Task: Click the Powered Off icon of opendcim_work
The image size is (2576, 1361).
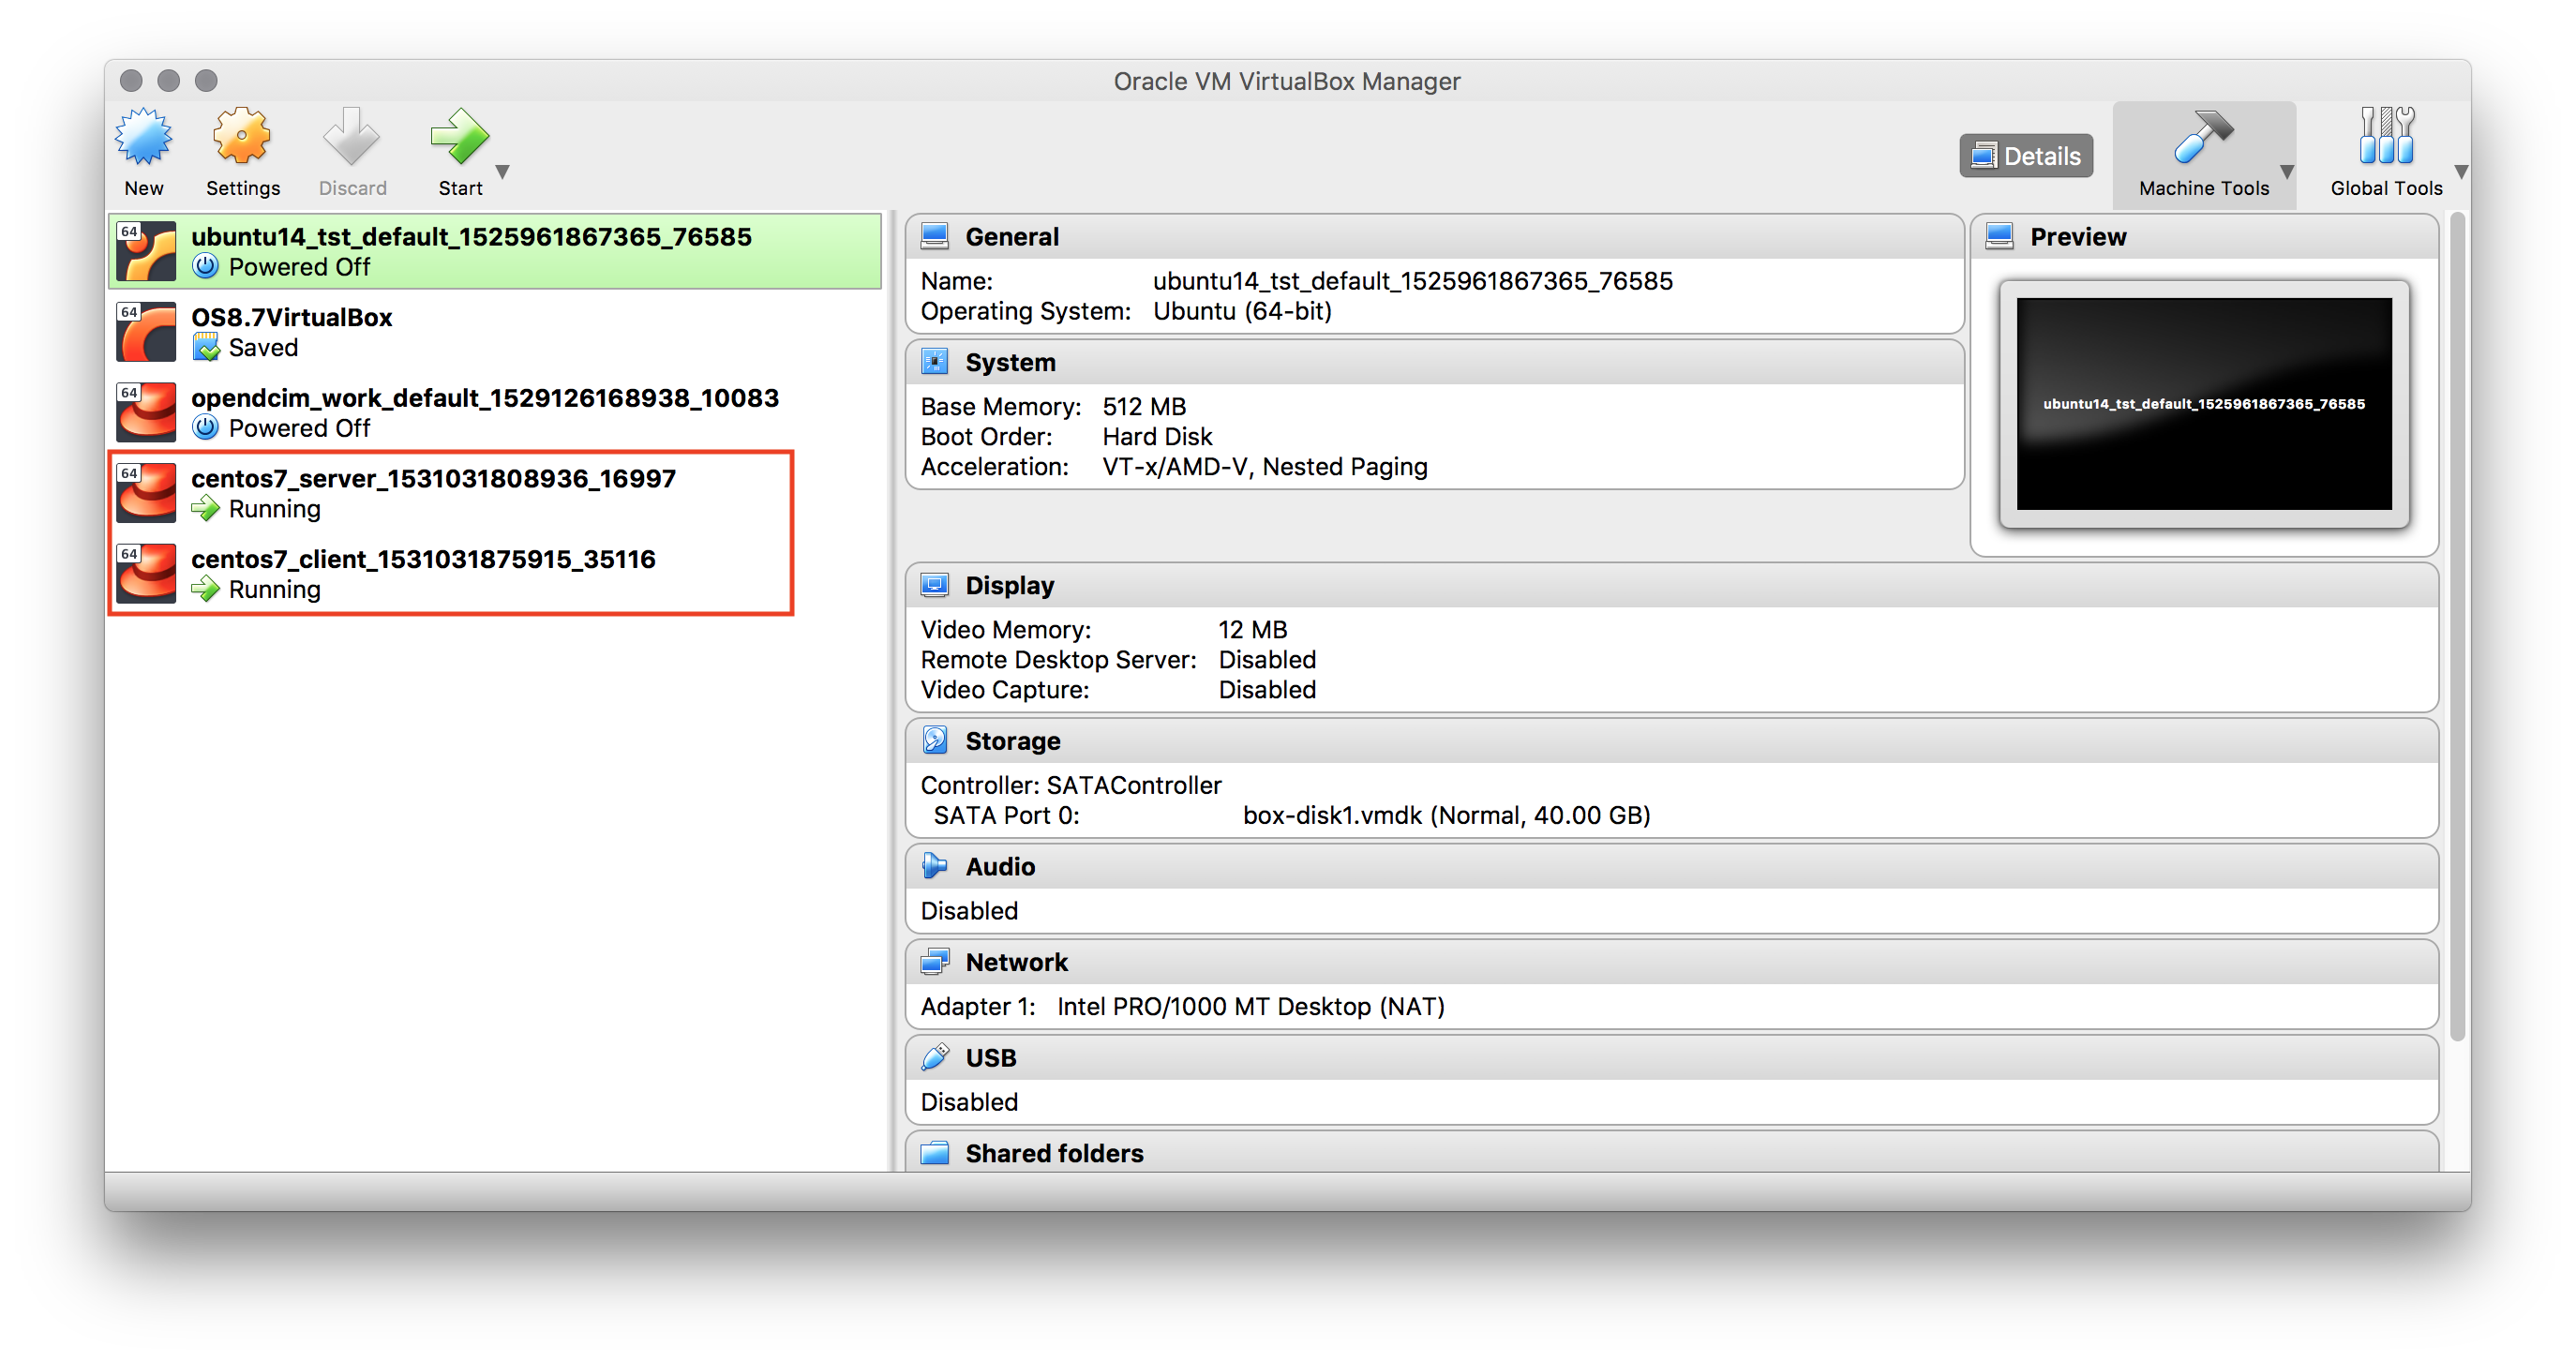Action: 205,428
